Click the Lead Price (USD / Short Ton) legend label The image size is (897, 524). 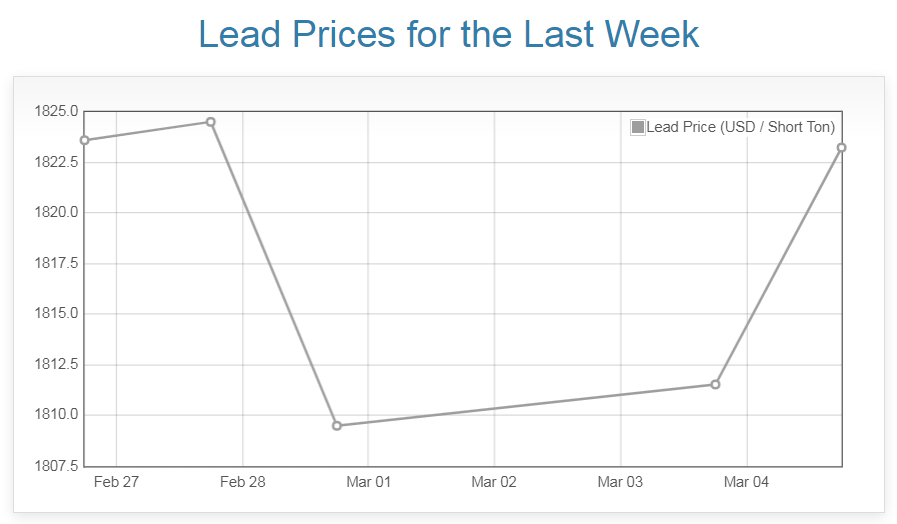(740, 127)
